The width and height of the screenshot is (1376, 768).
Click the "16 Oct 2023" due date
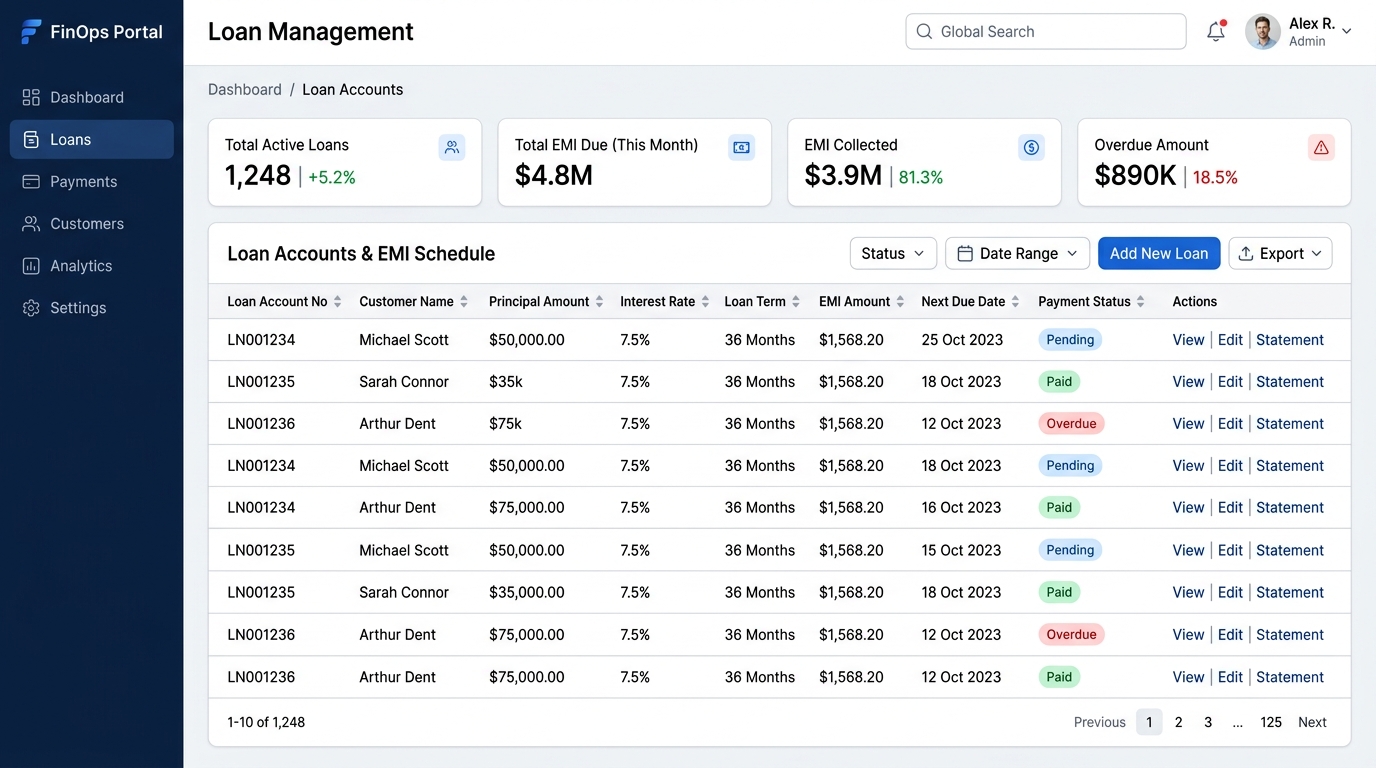click(961, 508)
